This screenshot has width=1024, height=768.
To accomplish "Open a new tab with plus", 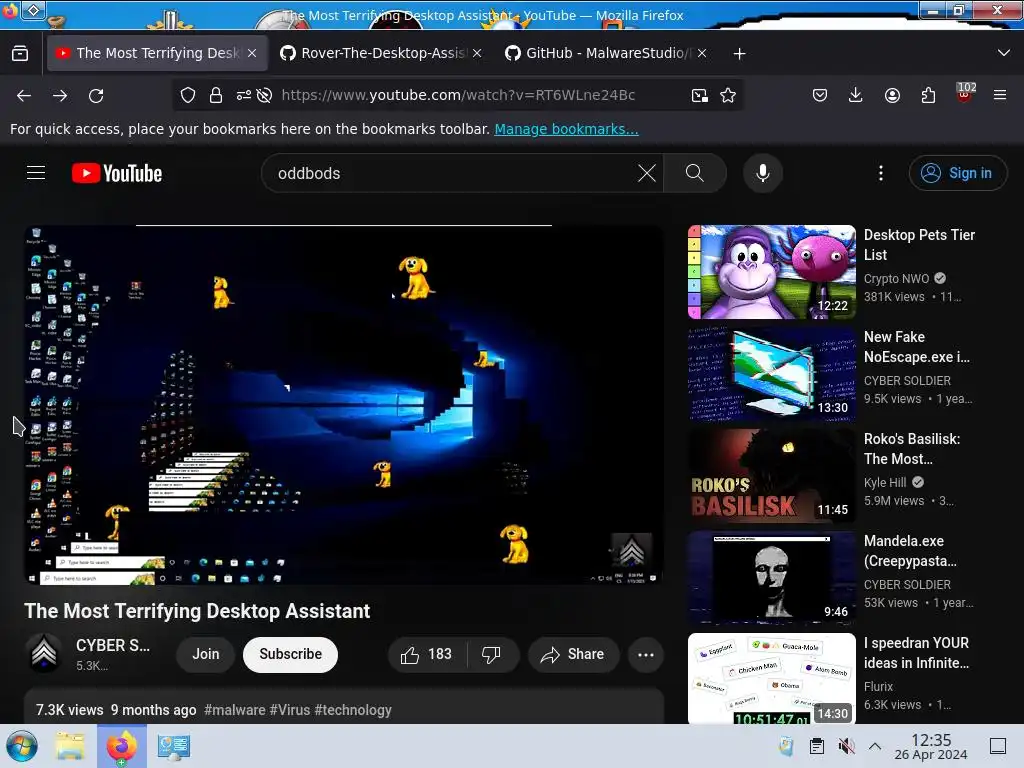I will pos(739,54).
